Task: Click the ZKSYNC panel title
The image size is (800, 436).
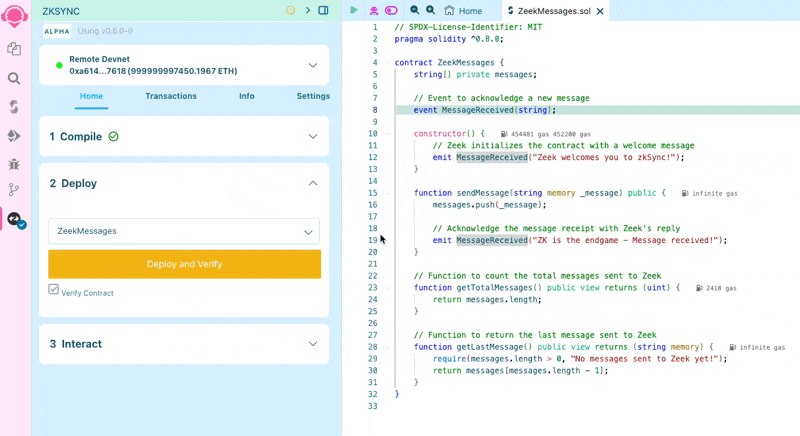Action: pos(61,11)
